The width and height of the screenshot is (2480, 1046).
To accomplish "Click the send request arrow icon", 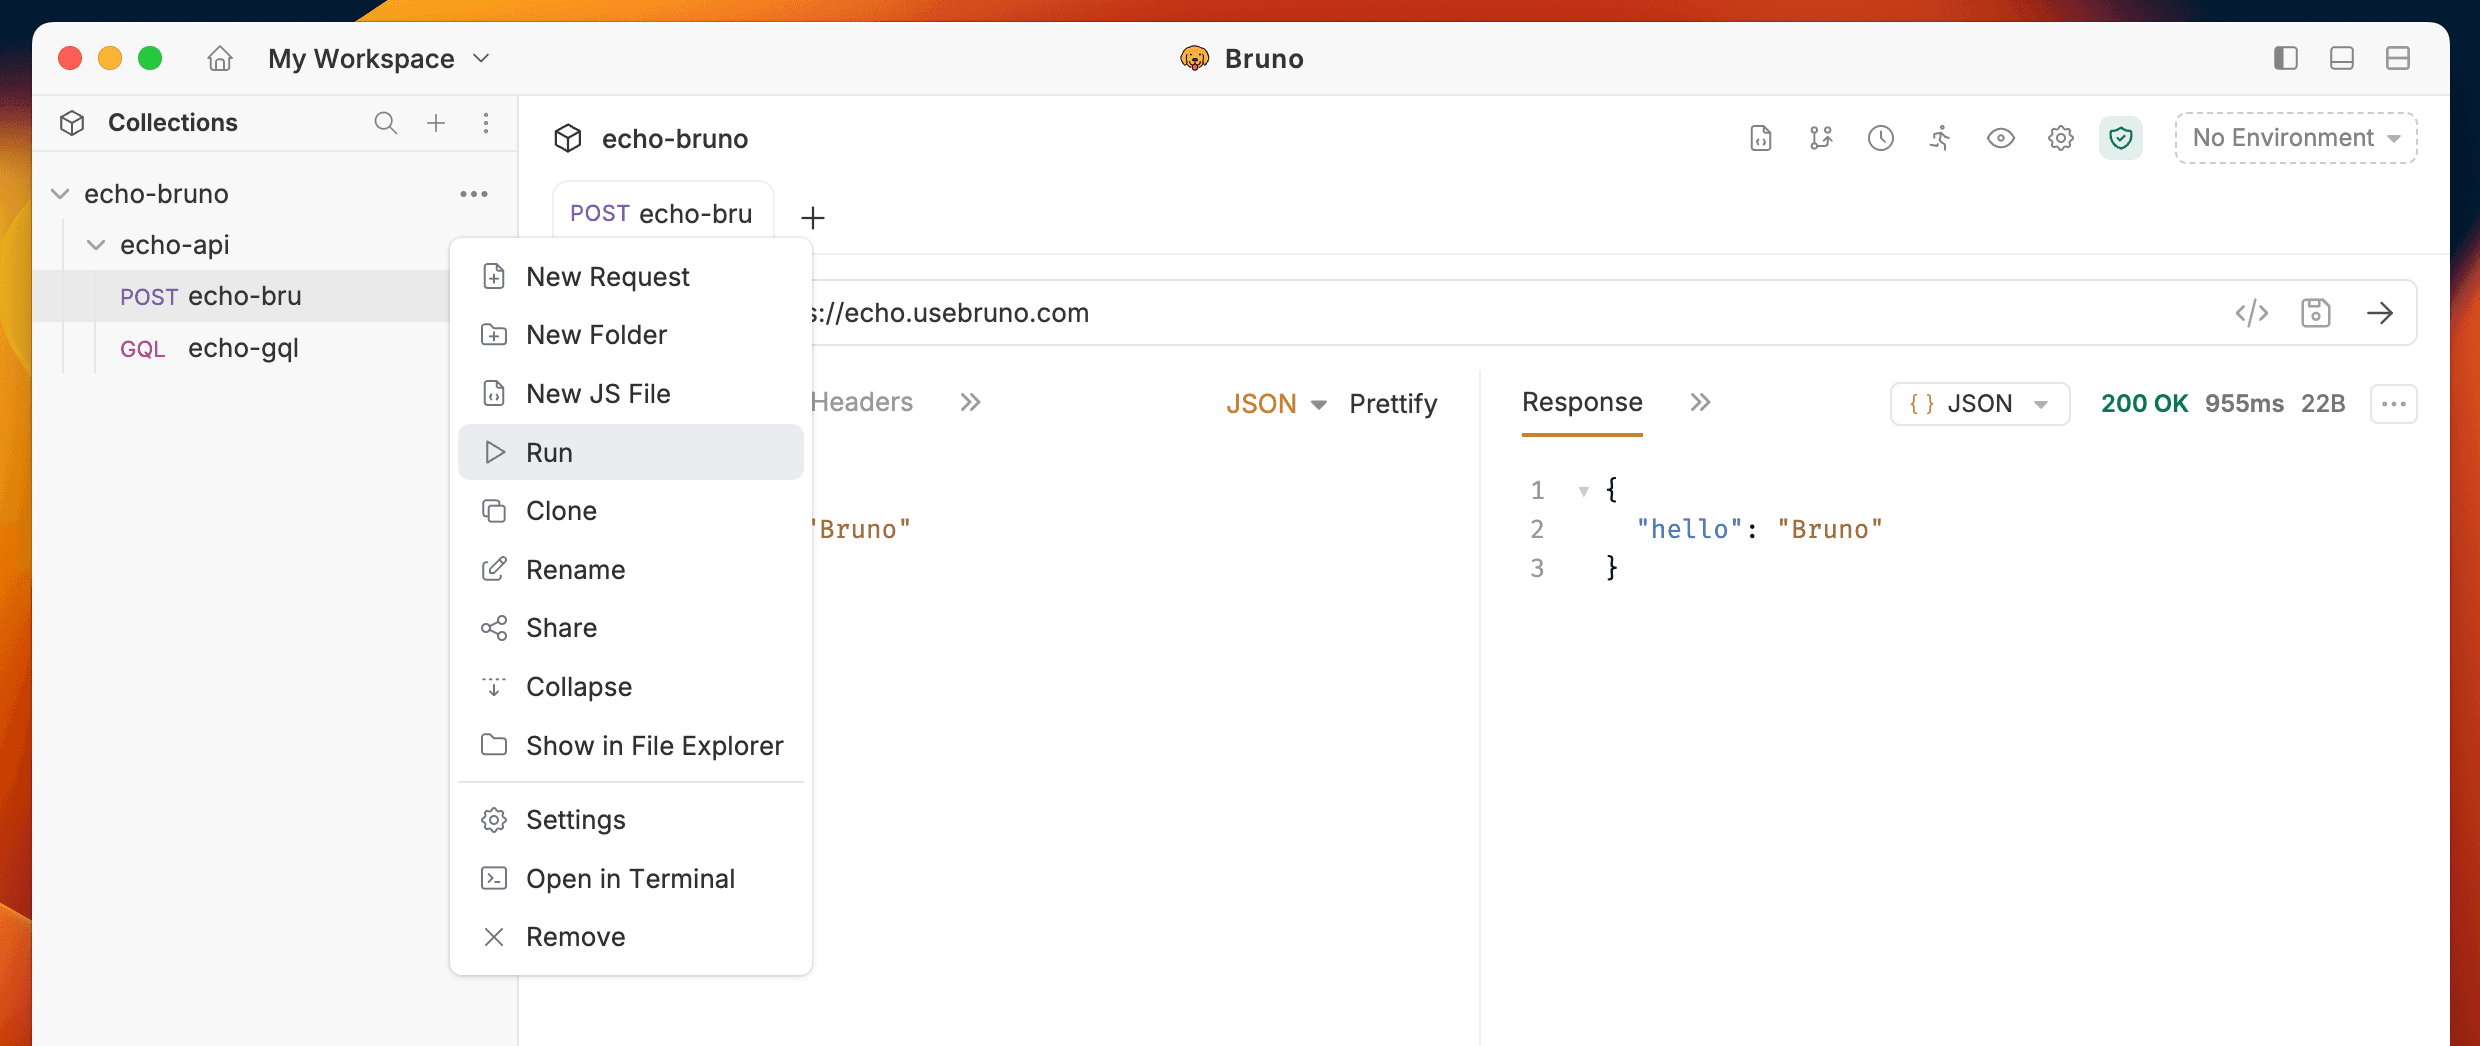I will pos(2380,314).
